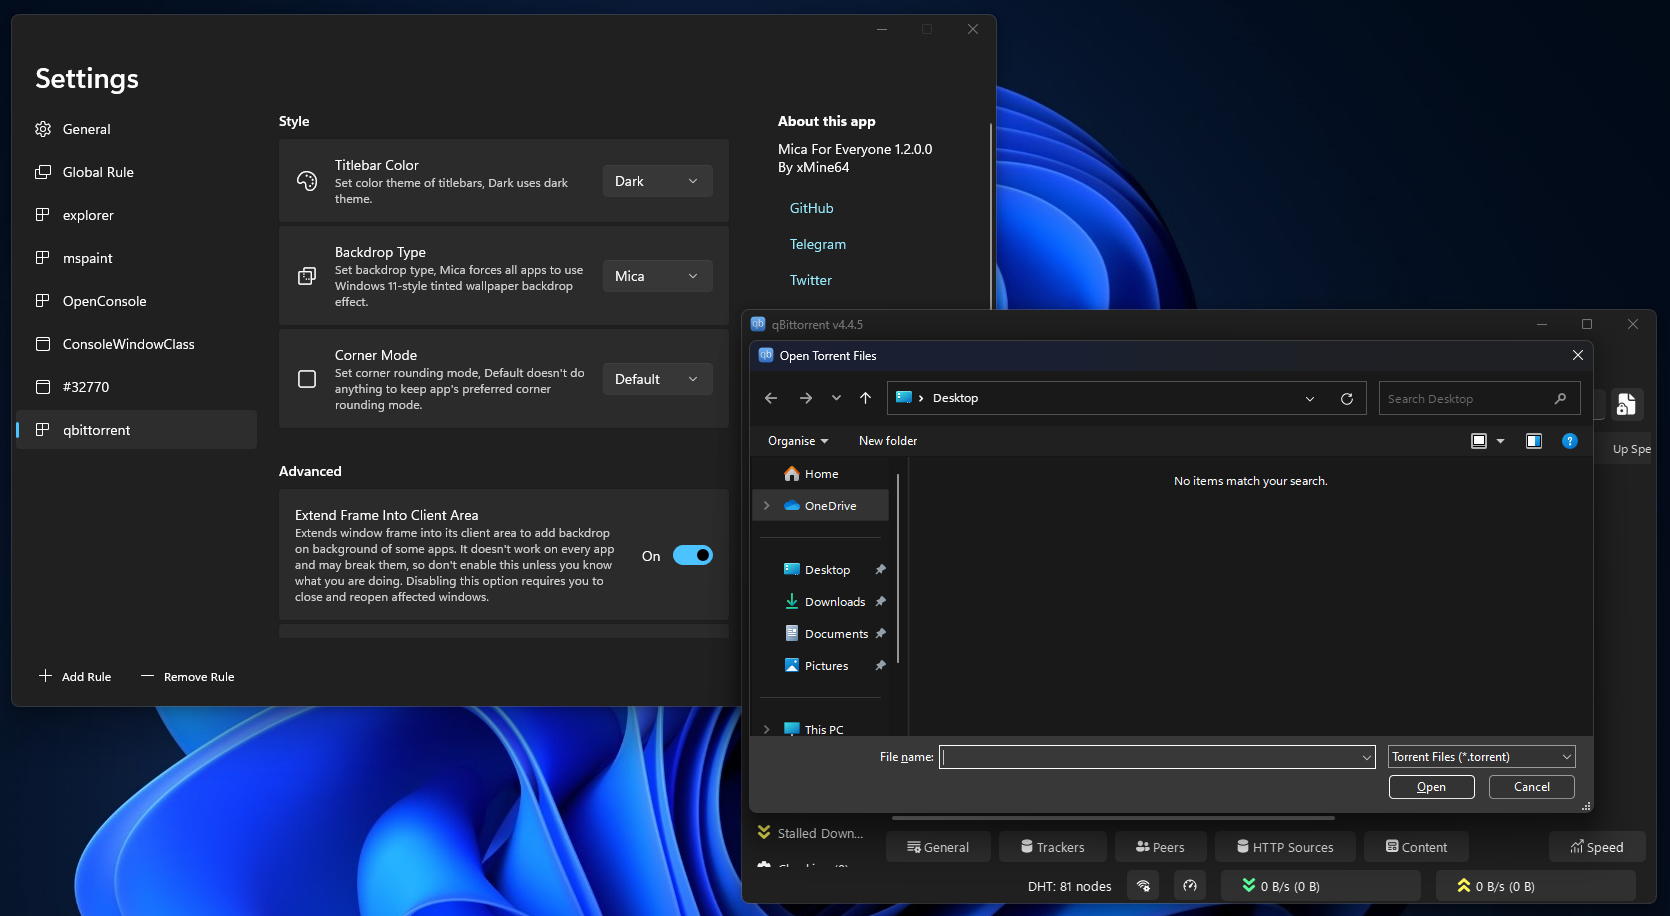
Task: Switch to qBittorrent General tab
Action: (x=938, y=847)
